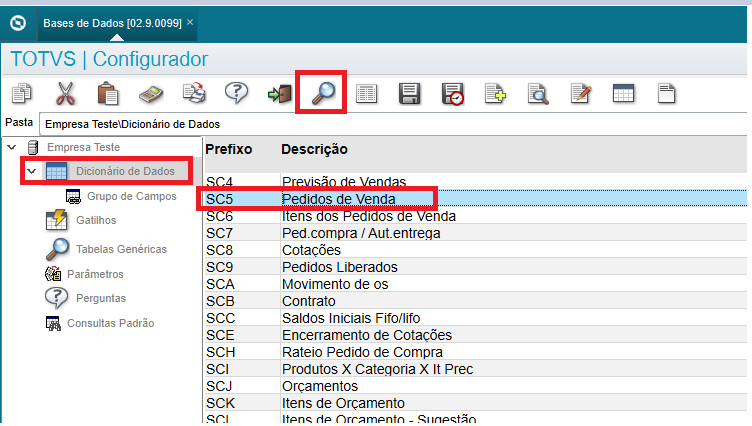
Task: Click the Tabelas Genéricas magnifier icon
Action: click(57, 249)
